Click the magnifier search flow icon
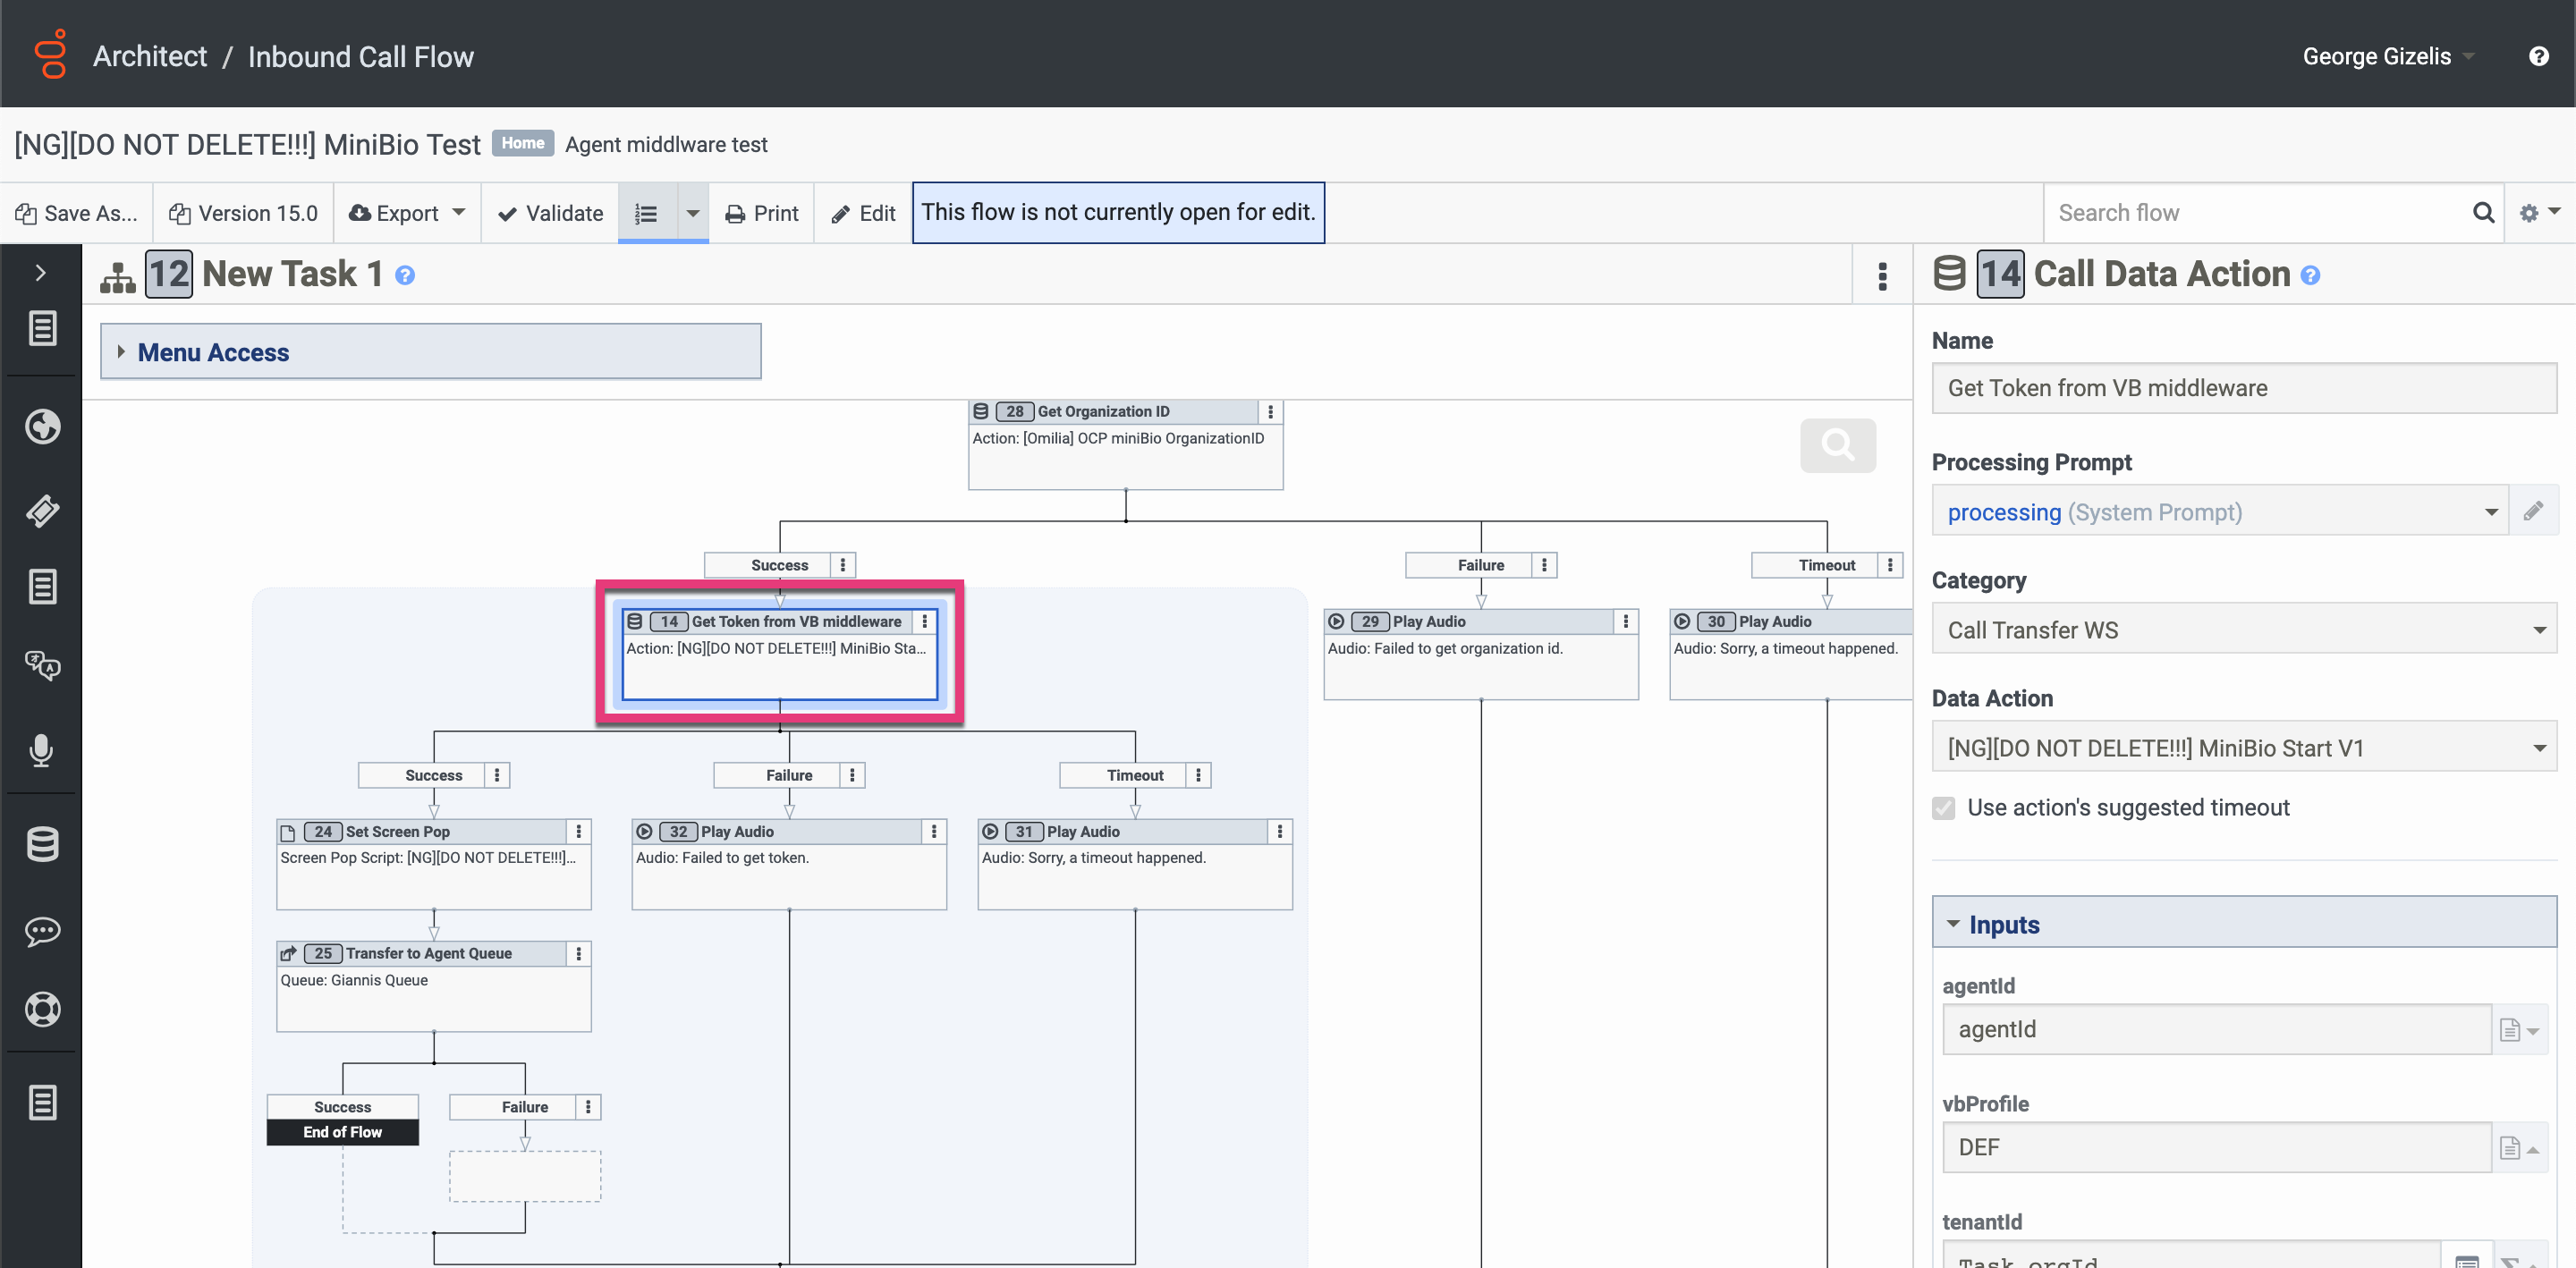Image resolution: width=2576 pixels, height=1268 pixels. 2483,213
